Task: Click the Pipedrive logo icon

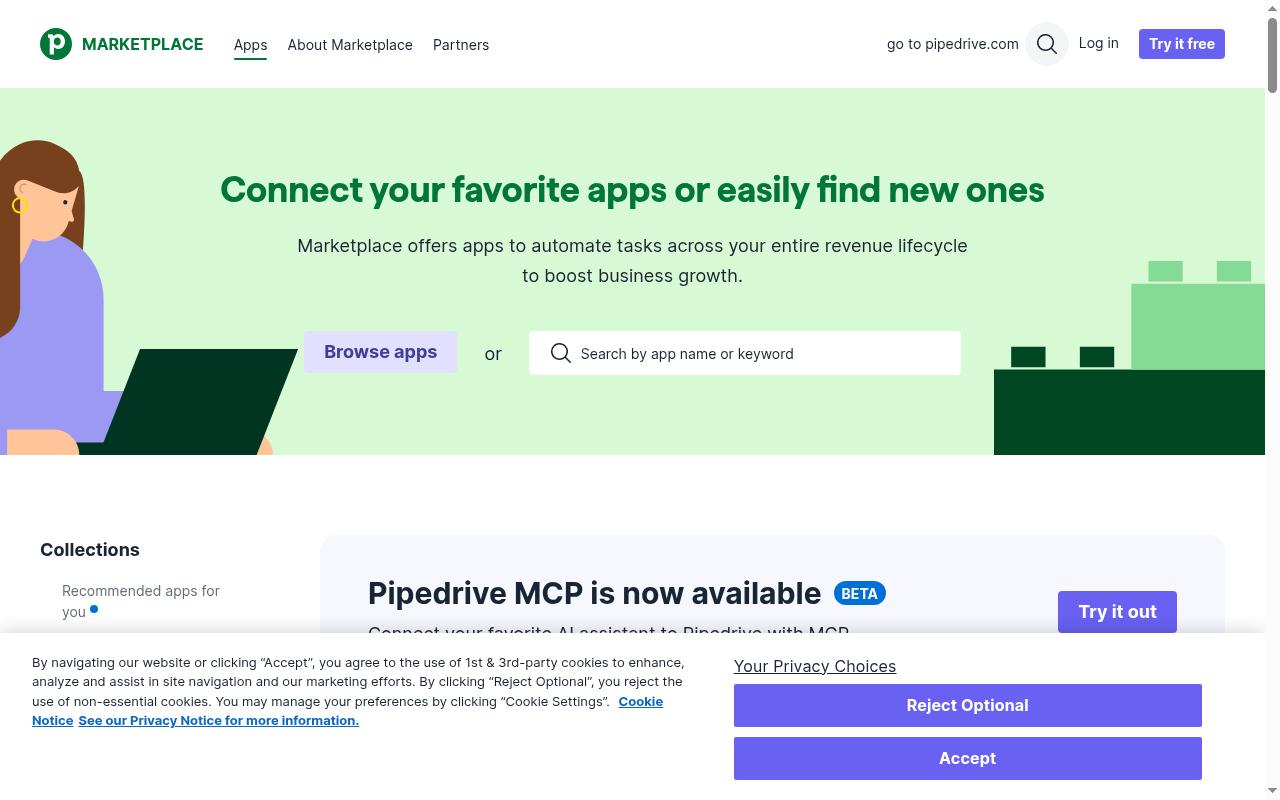Action: pos(56,44)
